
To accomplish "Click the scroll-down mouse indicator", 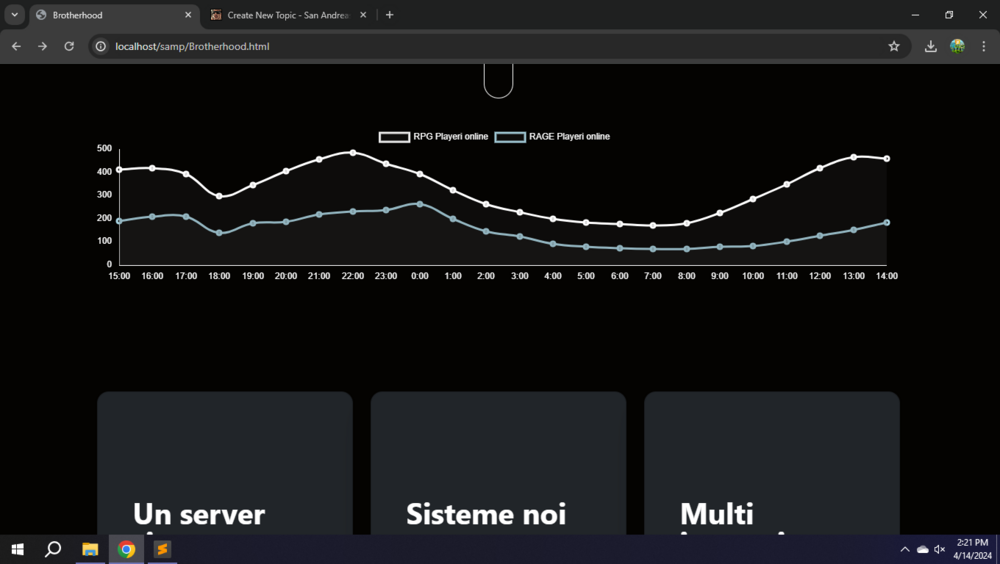I will point(498,81).
